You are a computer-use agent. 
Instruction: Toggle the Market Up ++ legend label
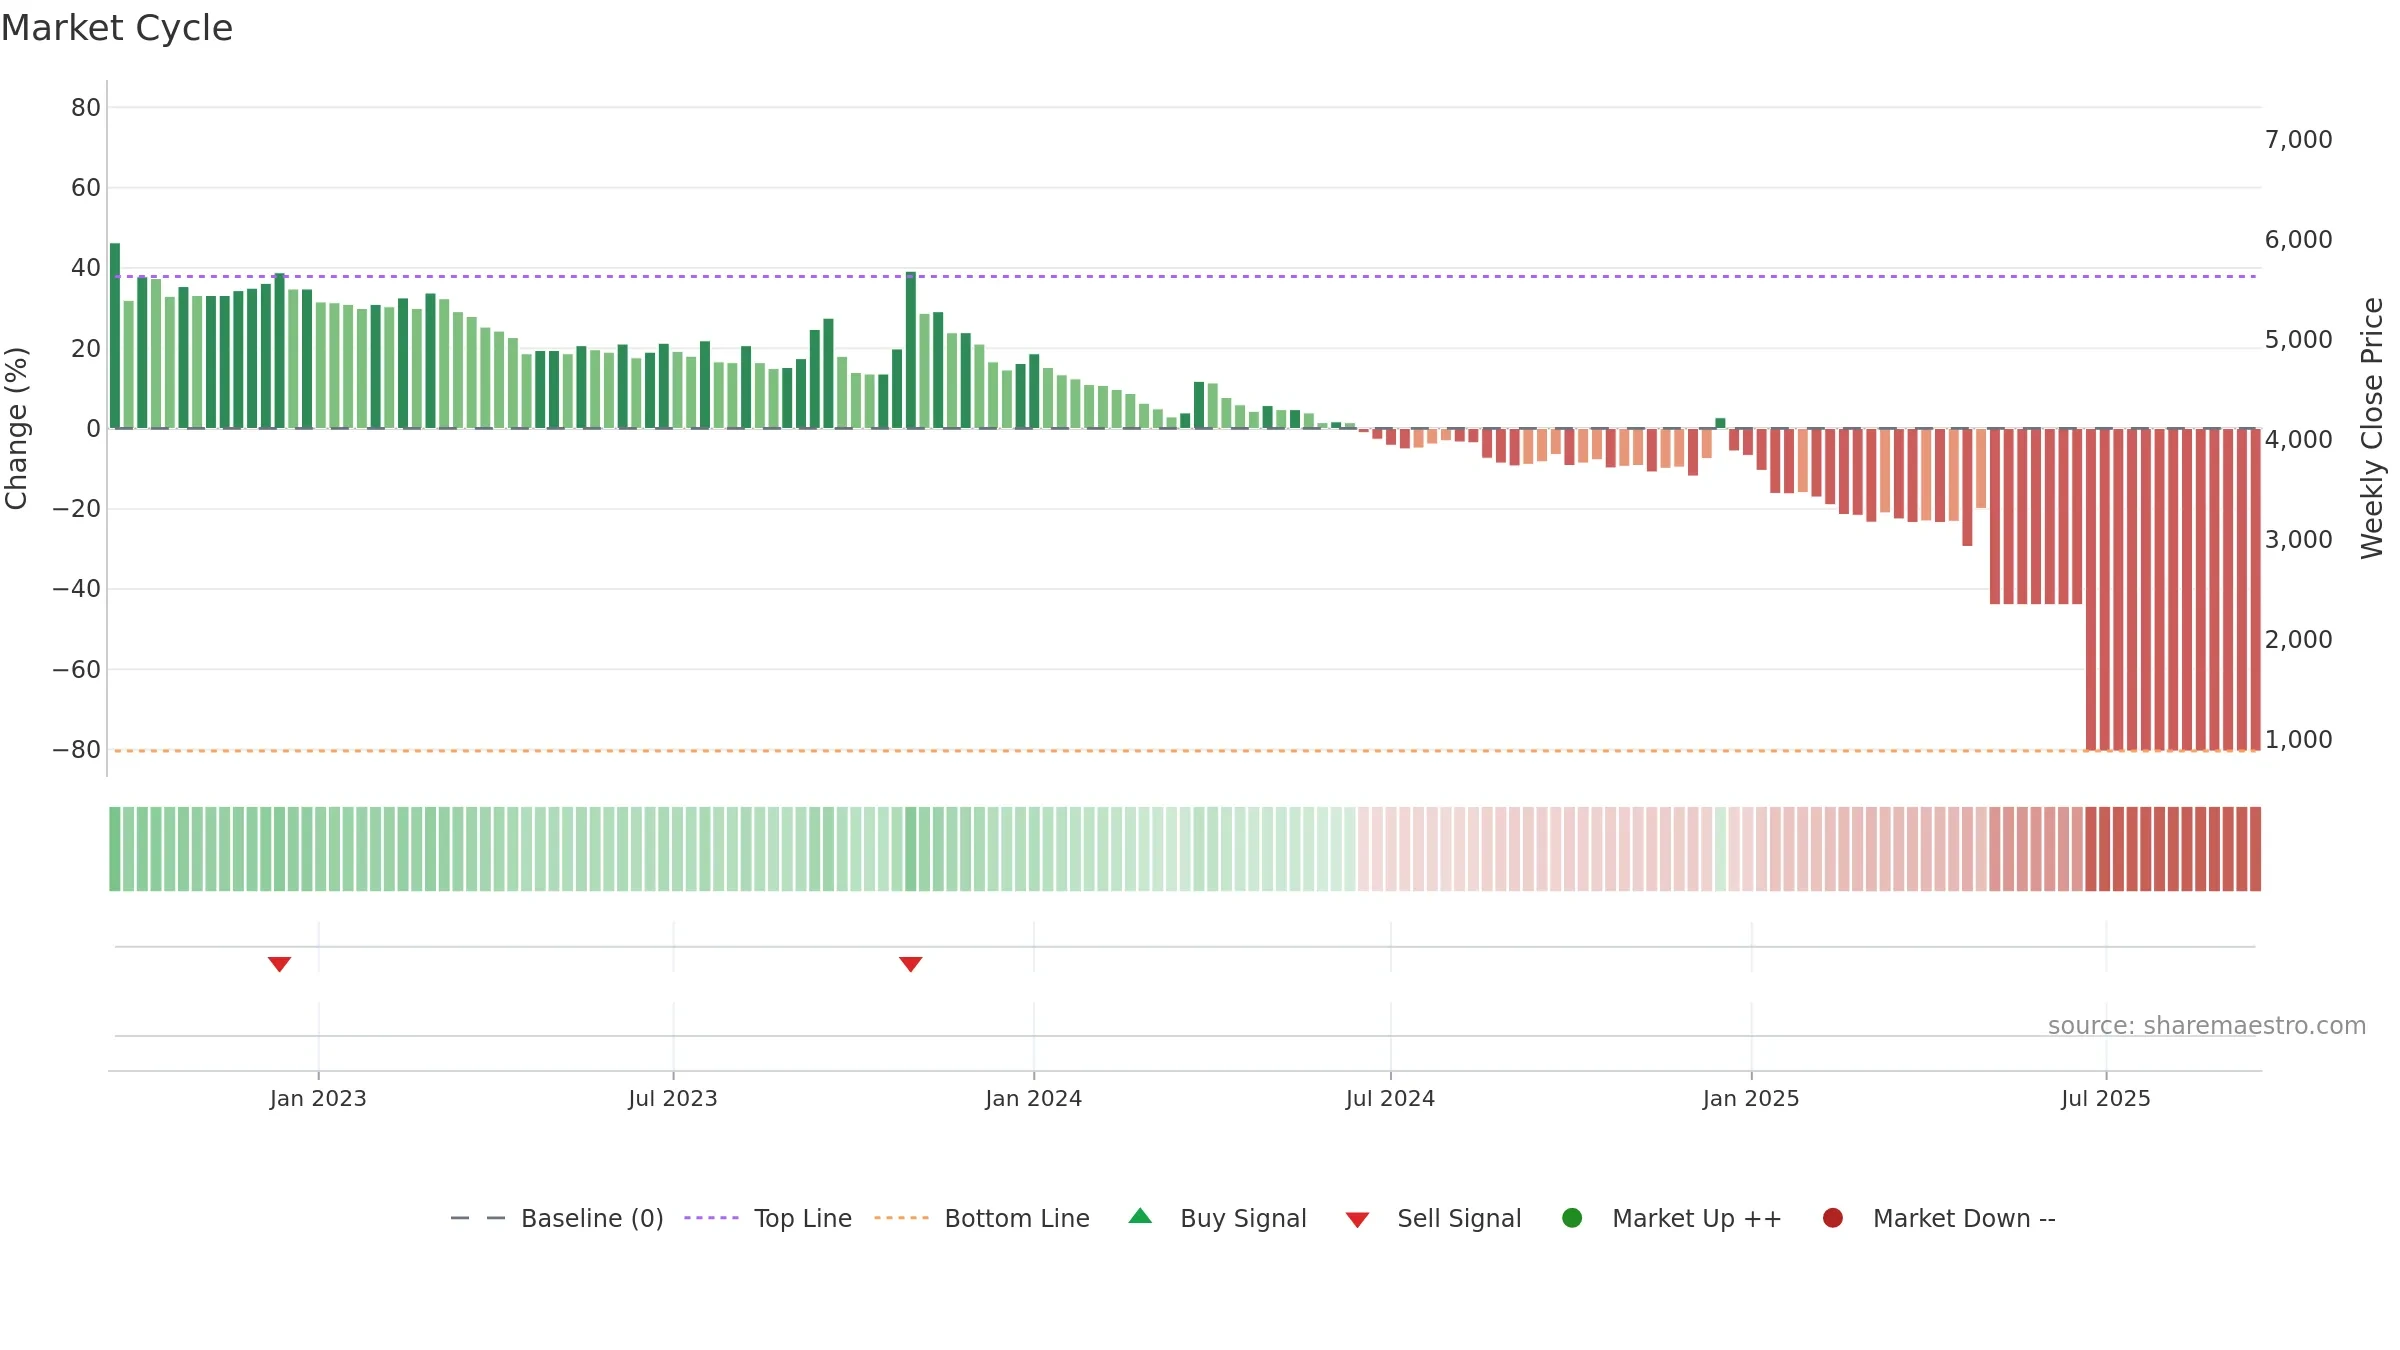pyautogui.click(x=1697, y=1218)
